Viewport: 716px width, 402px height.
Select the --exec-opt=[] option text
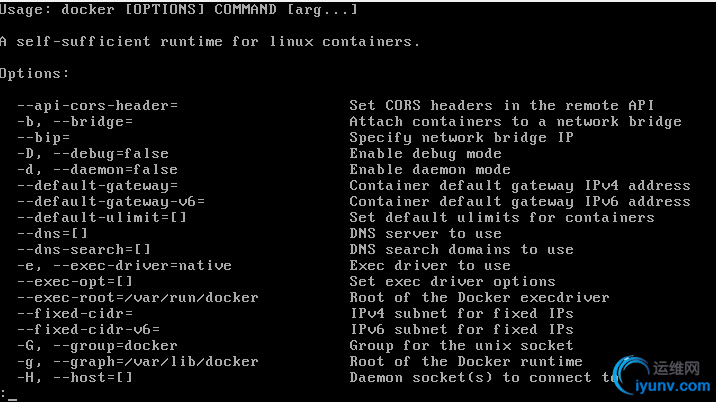(x=75, y=281)
